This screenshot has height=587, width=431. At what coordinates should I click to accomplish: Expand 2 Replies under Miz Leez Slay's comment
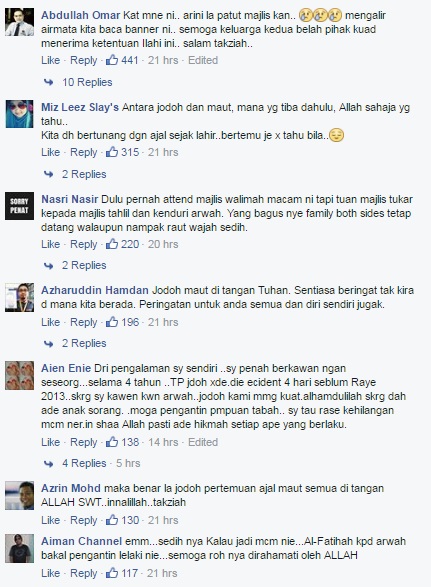pyautogui.click(x=84, y=174)
